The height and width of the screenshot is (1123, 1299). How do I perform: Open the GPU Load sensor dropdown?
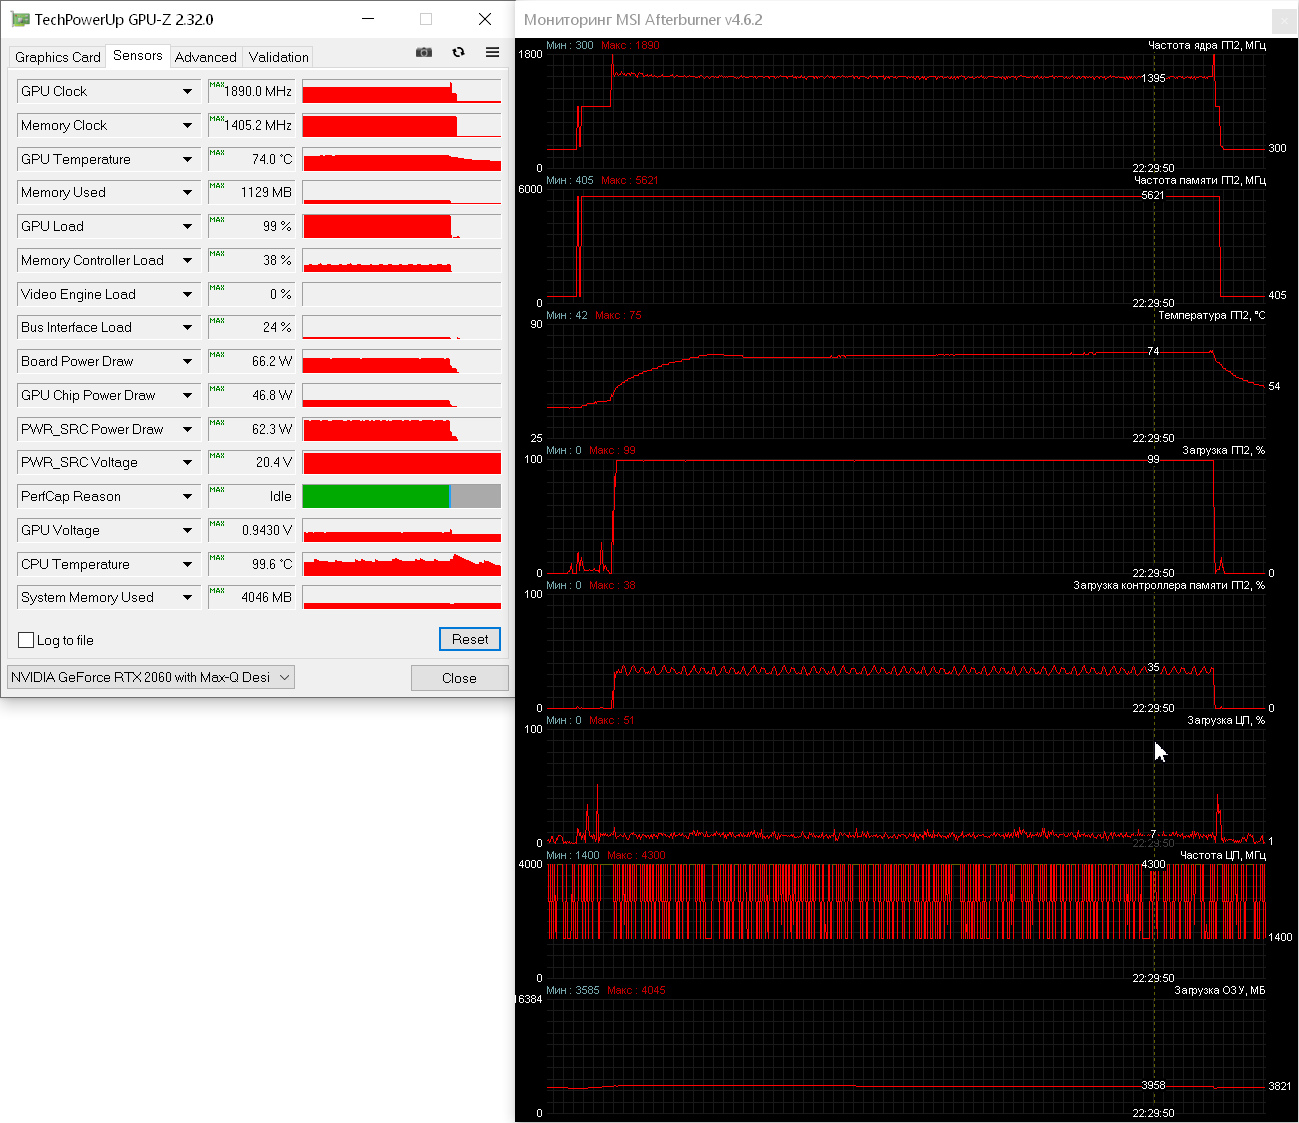pyautogui.click(x=187, y=226)
